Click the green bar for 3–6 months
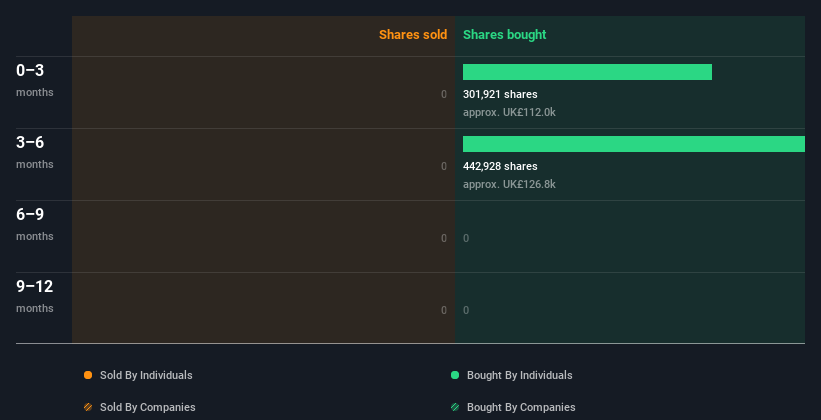 pyautogui.click(x=634, y=144)
